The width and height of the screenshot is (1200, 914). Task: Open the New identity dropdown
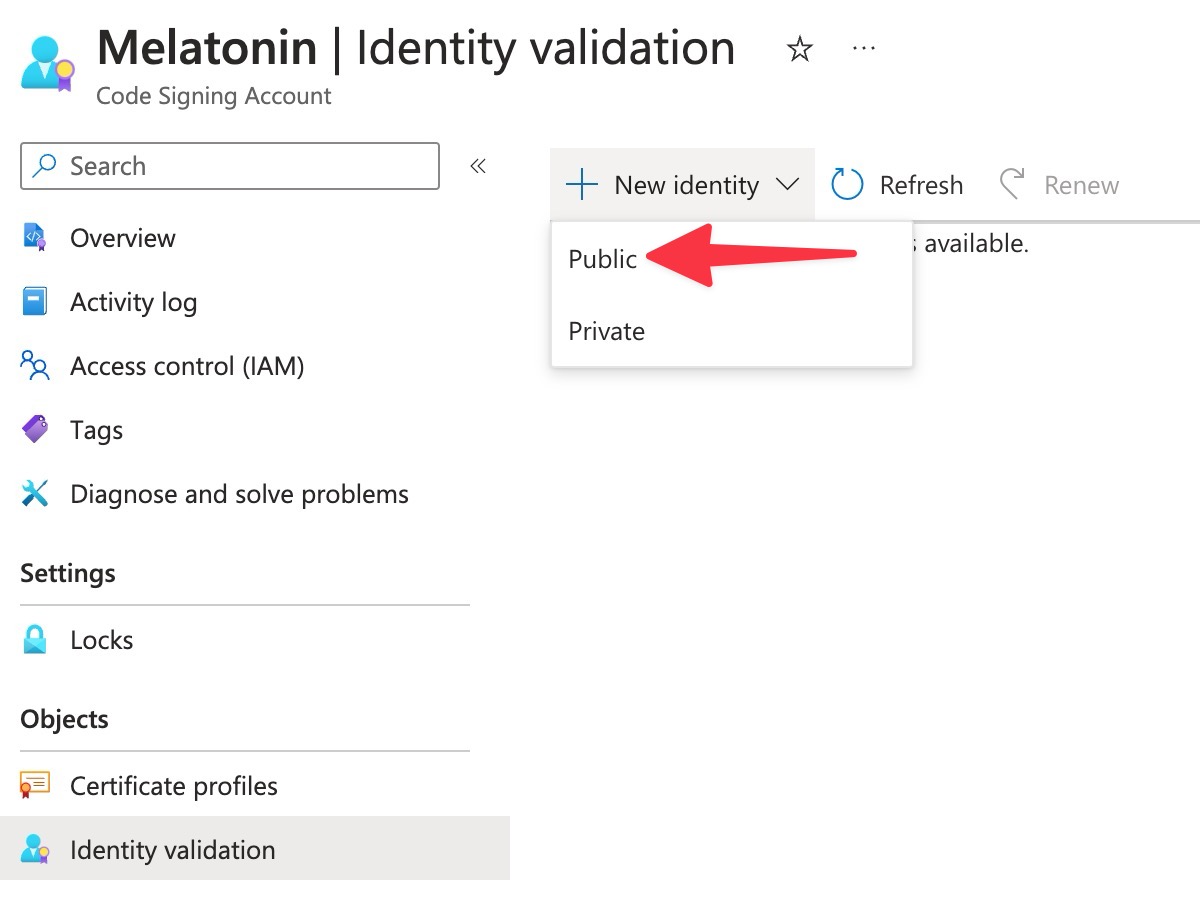pyautogui.click(x=682, y=184)
